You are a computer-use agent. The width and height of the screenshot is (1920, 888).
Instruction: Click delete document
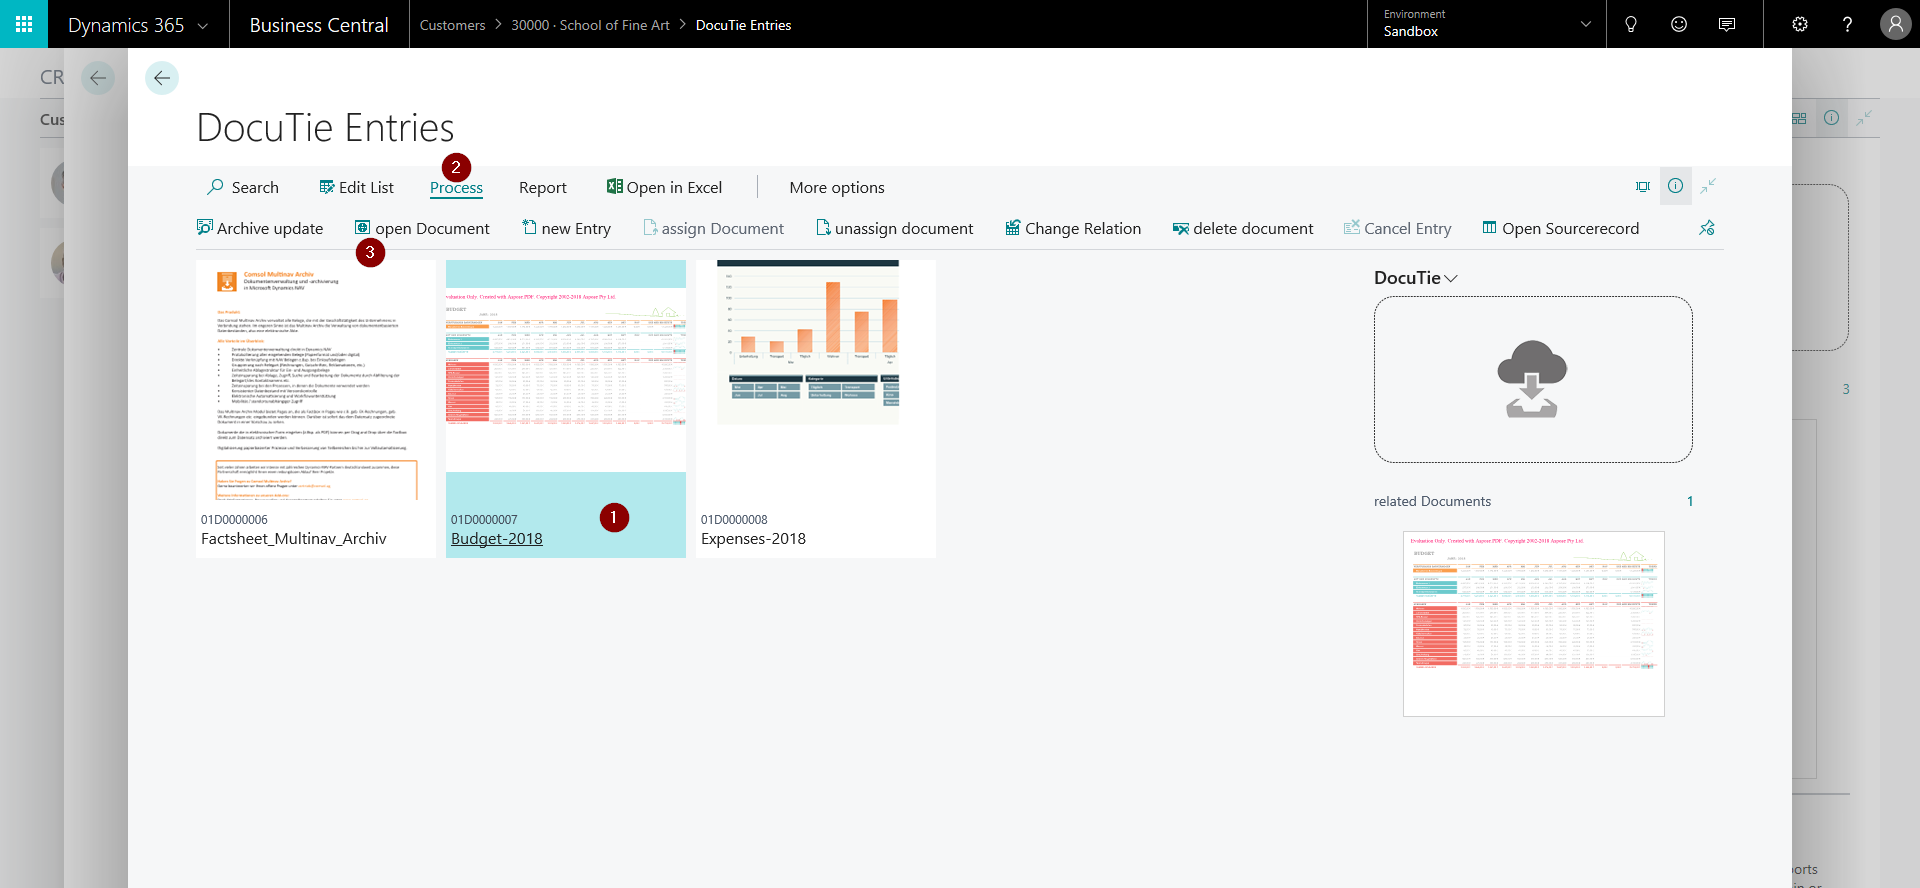coord(1243,228)
